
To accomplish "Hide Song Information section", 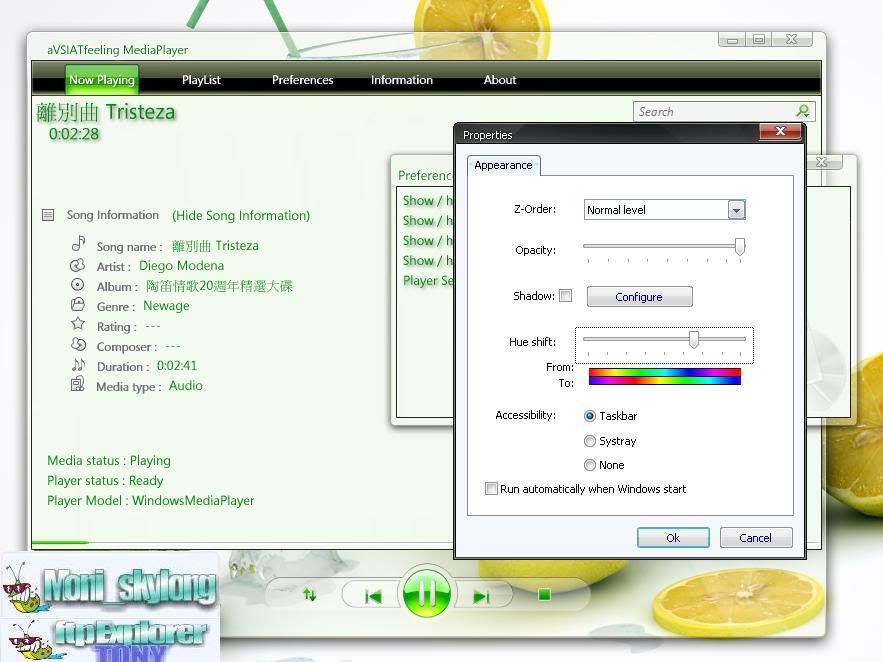I will coord(241,215).
